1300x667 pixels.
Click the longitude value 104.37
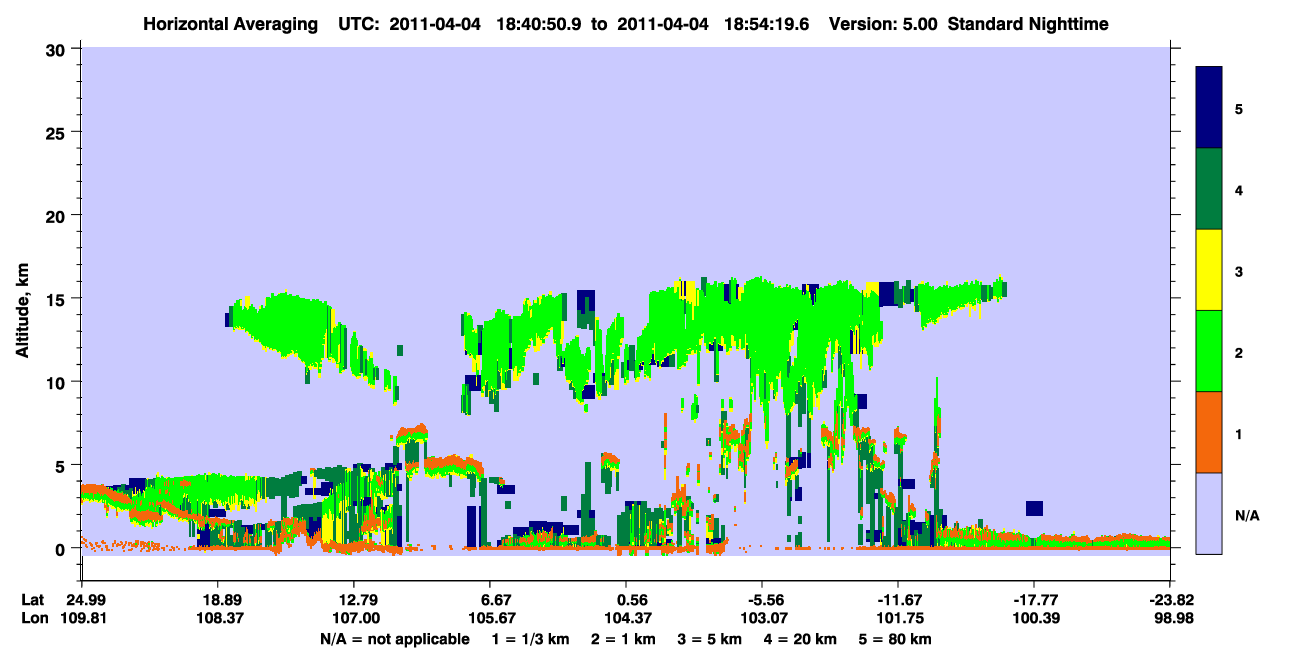pyautogui.click(x=625, y=618)
